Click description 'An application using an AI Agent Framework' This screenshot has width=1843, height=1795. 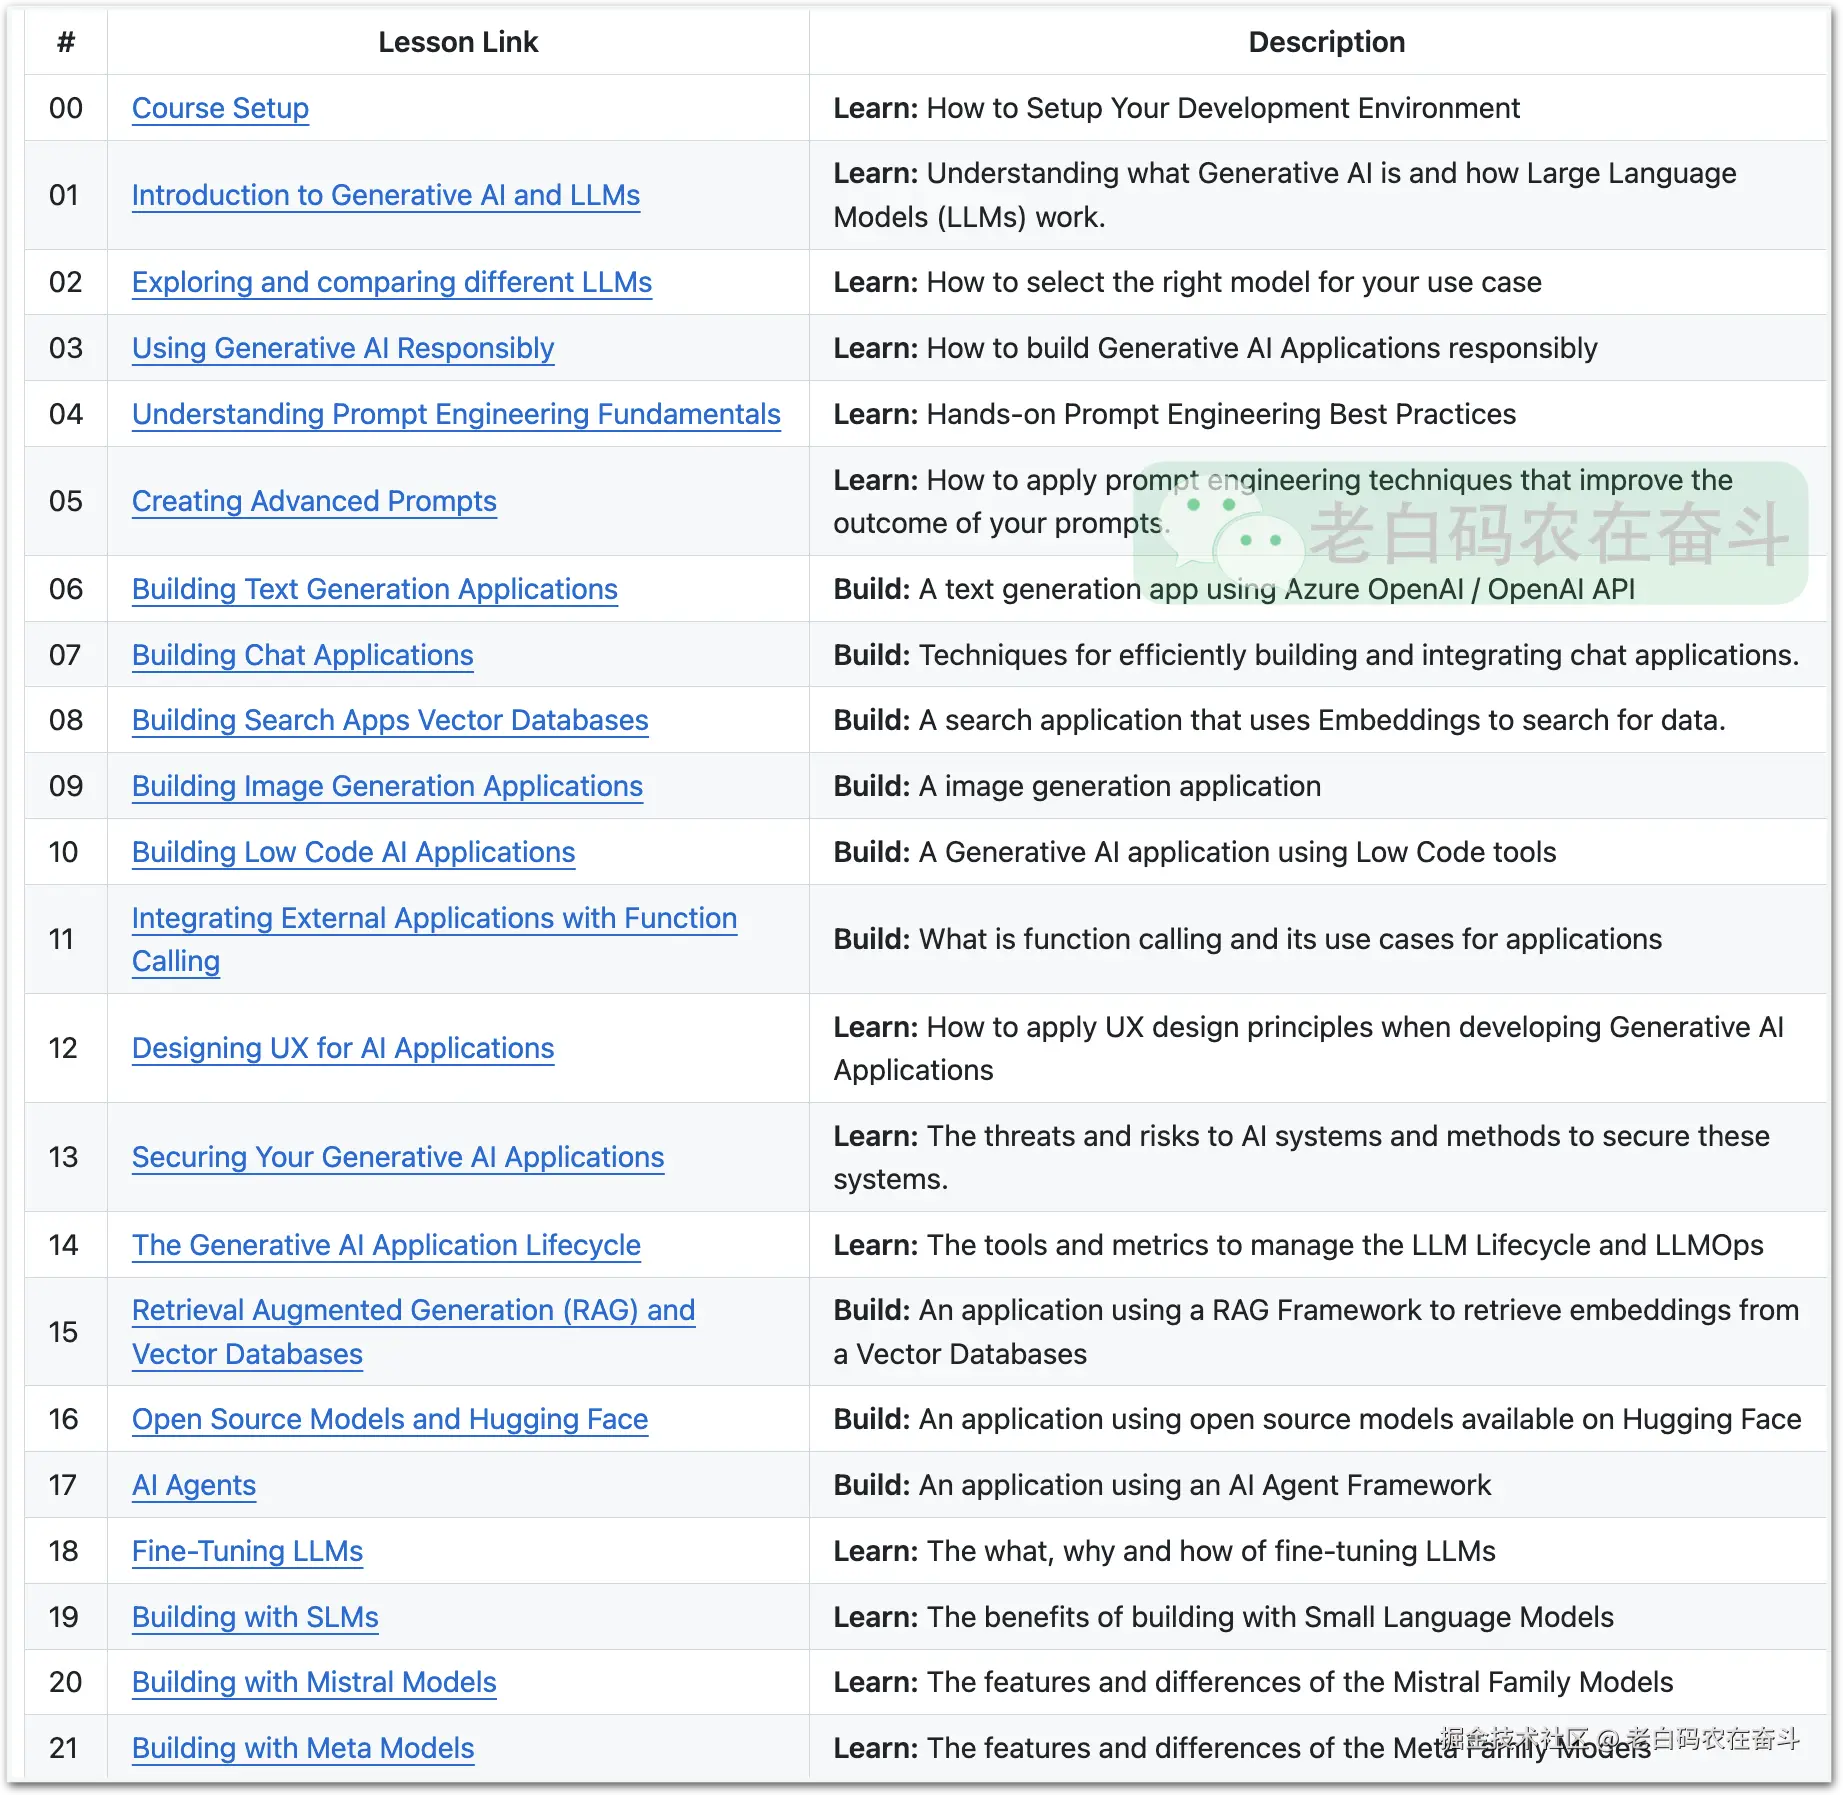coord(1205,1485)
